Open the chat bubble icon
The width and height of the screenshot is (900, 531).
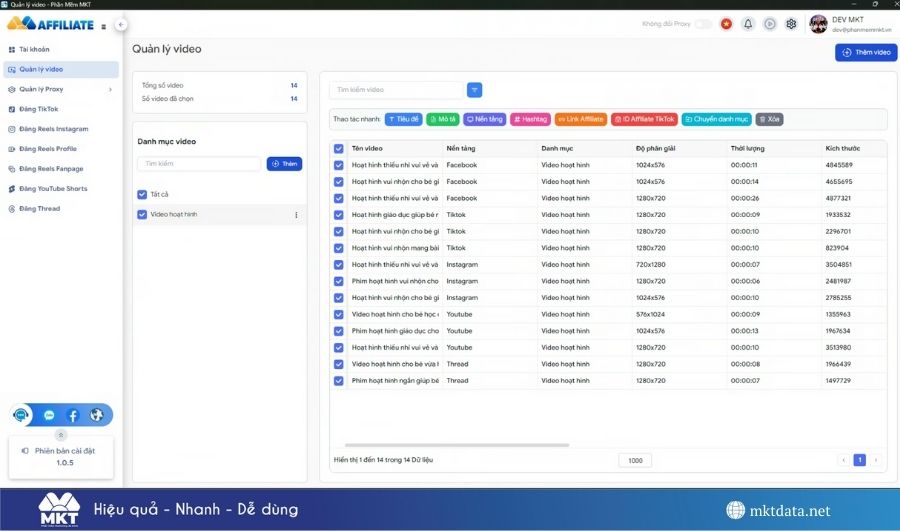[x=49, y=415]
